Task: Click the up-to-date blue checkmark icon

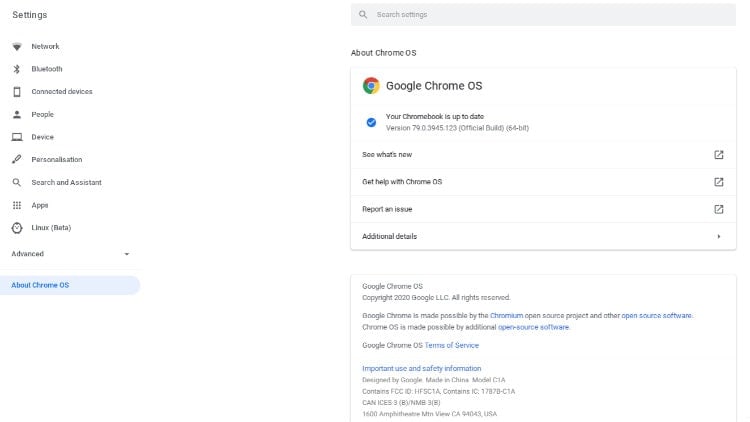Action: [x=371, y=122]
